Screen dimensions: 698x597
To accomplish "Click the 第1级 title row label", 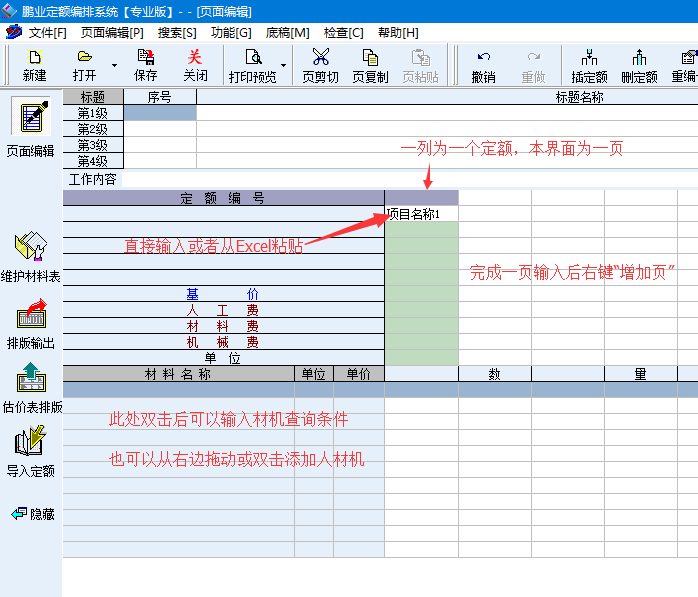I will [x=93, y=113].
